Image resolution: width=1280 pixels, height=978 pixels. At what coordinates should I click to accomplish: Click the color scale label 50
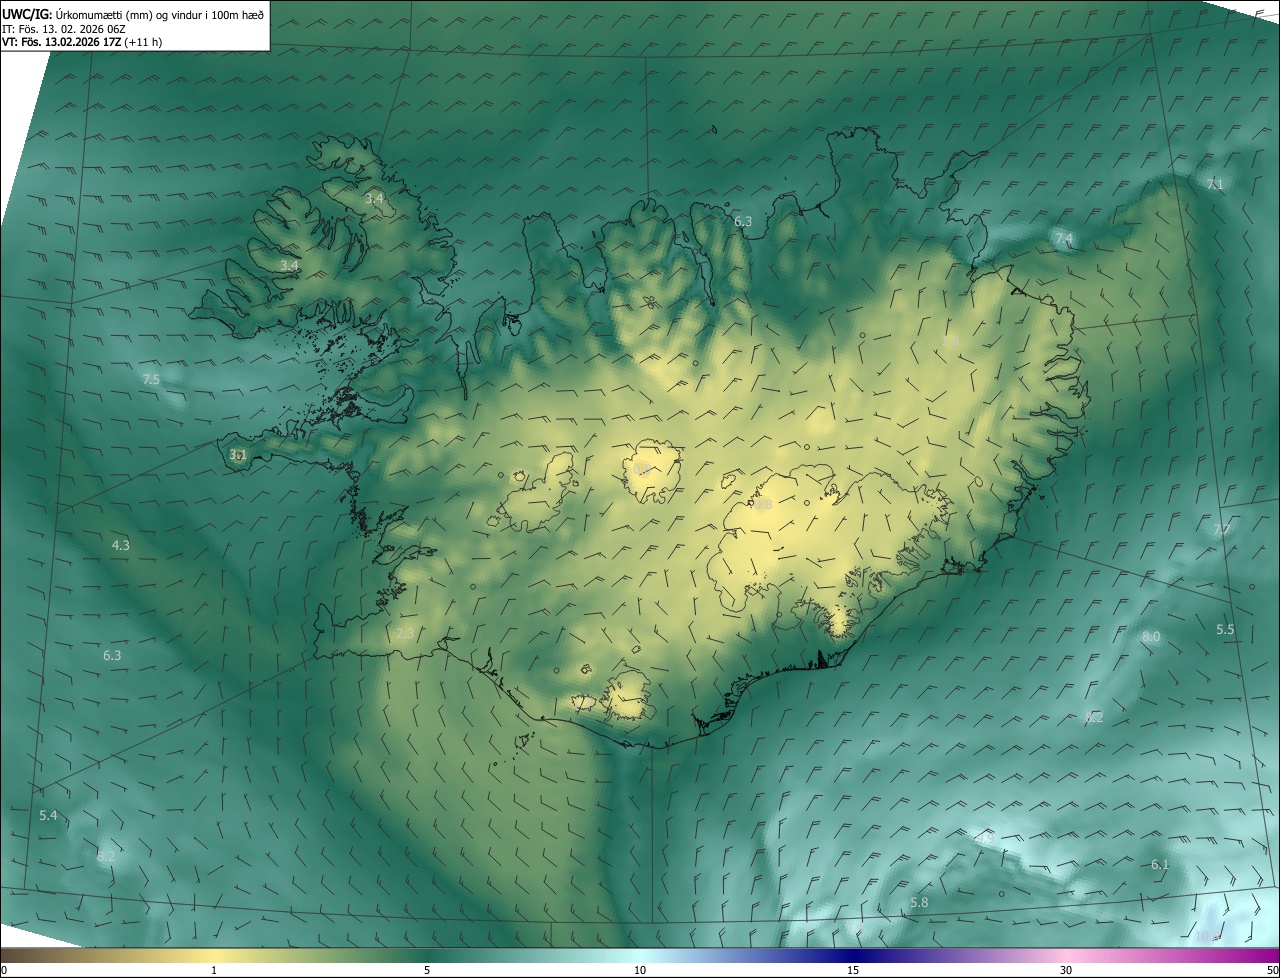(1272, 970)
